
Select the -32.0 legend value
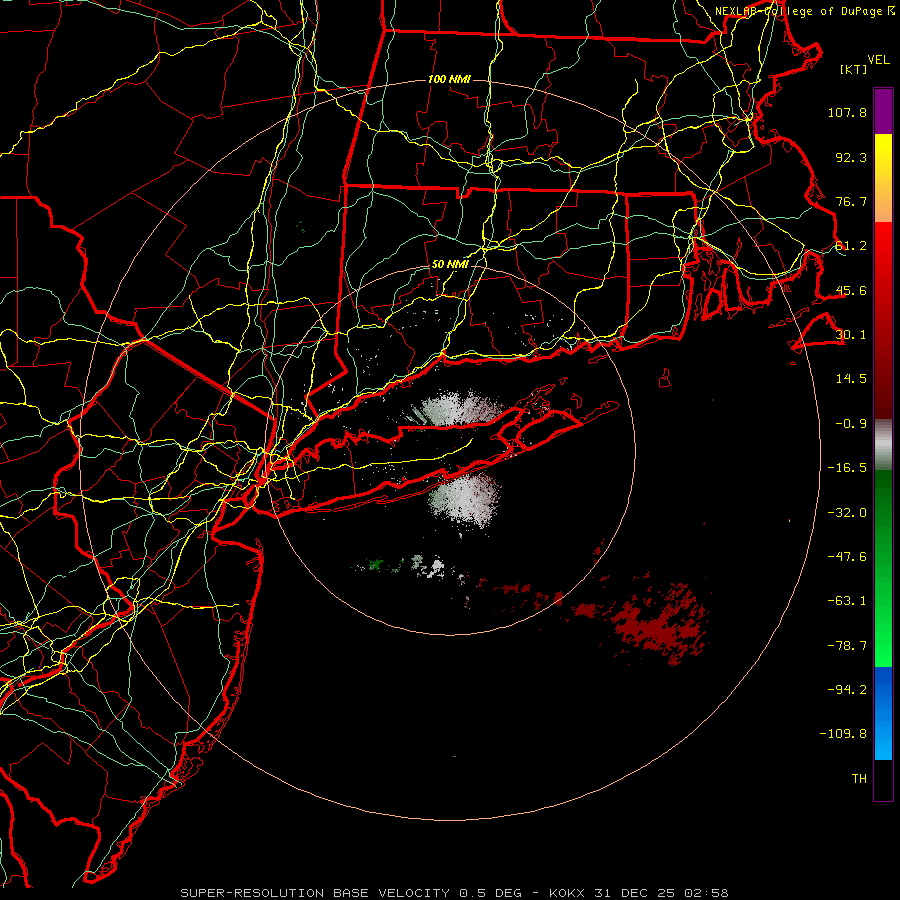[847, 512]
